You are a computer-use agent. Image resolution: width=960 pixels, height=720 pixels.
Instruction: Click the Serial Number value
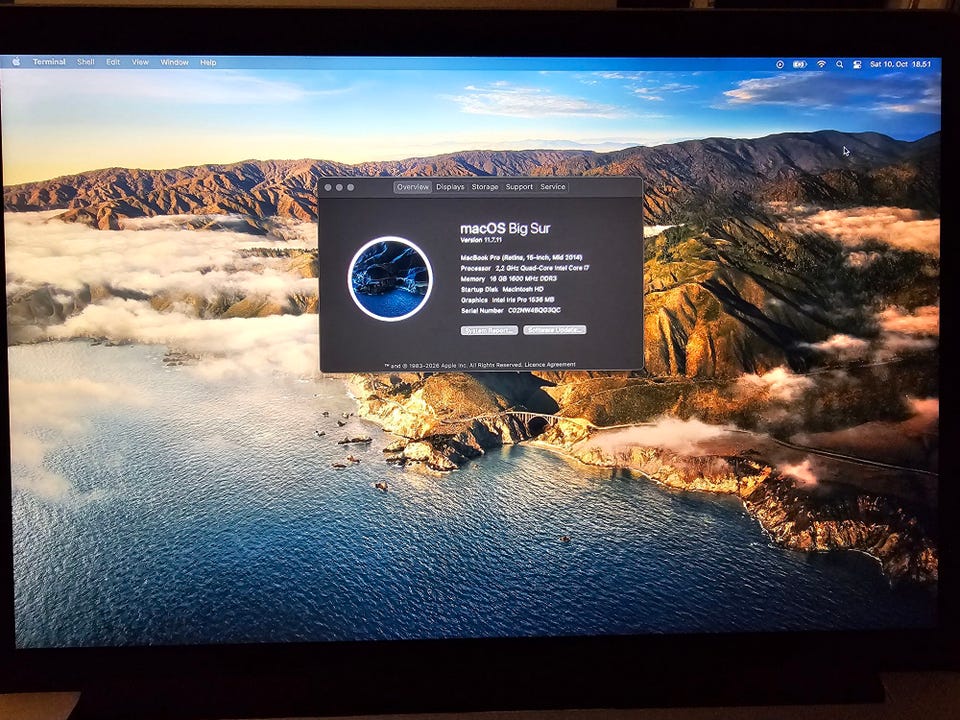(534, 310)
